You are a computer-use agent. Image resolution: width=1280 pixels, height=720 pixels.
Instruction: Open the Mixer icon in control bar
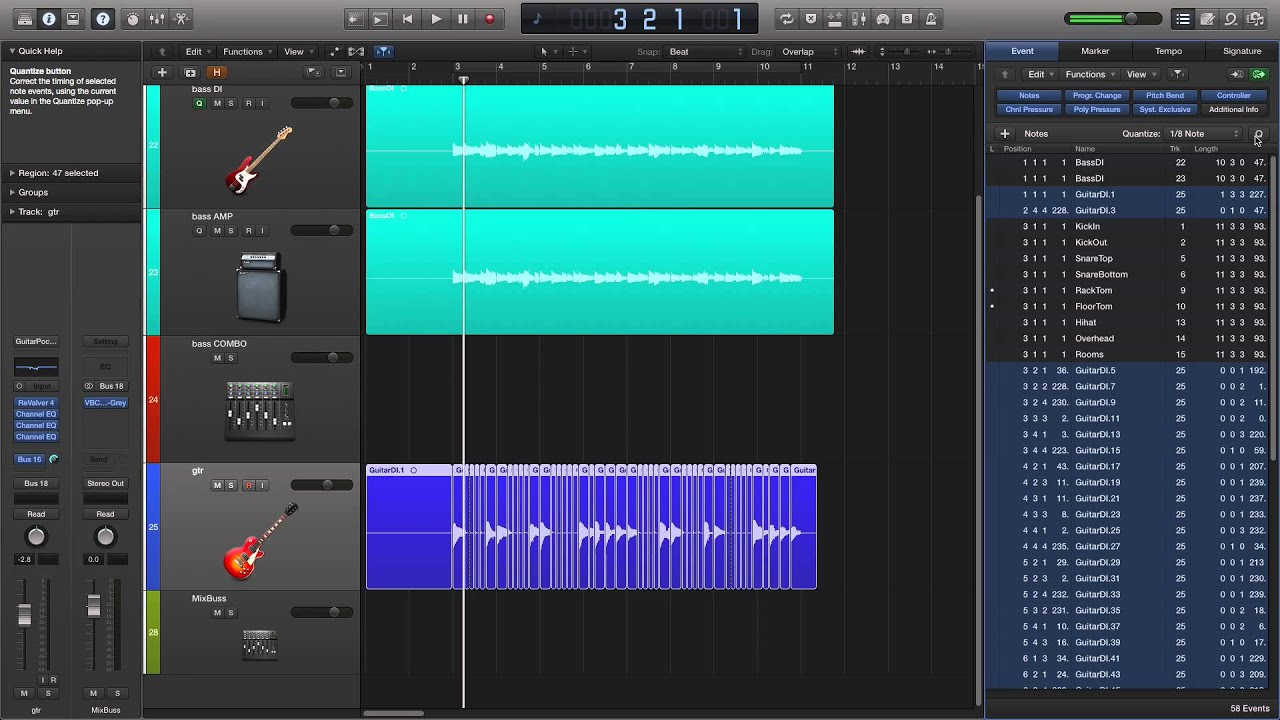click(157, 19)
